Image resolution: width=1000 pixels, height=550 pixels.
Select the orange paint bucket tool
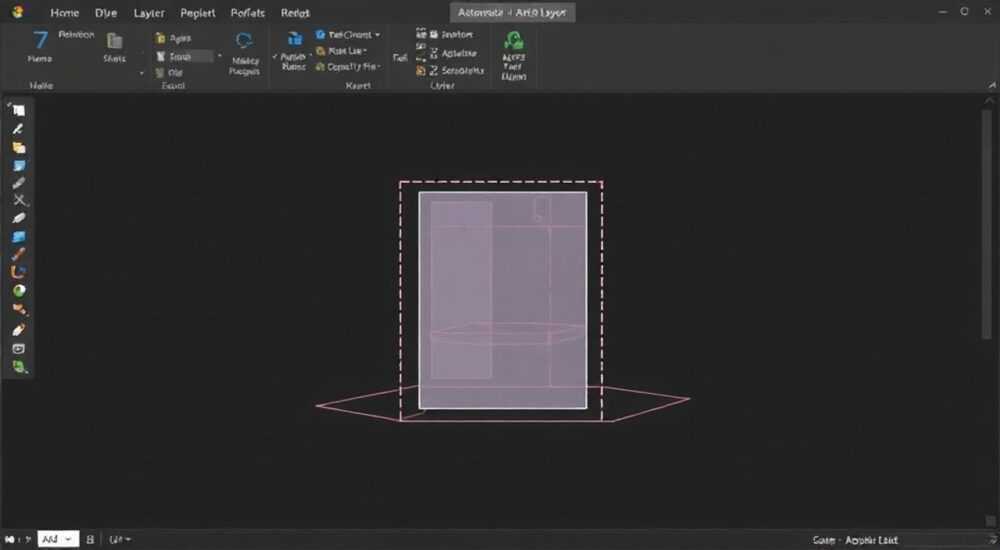(x=19, y=310)
